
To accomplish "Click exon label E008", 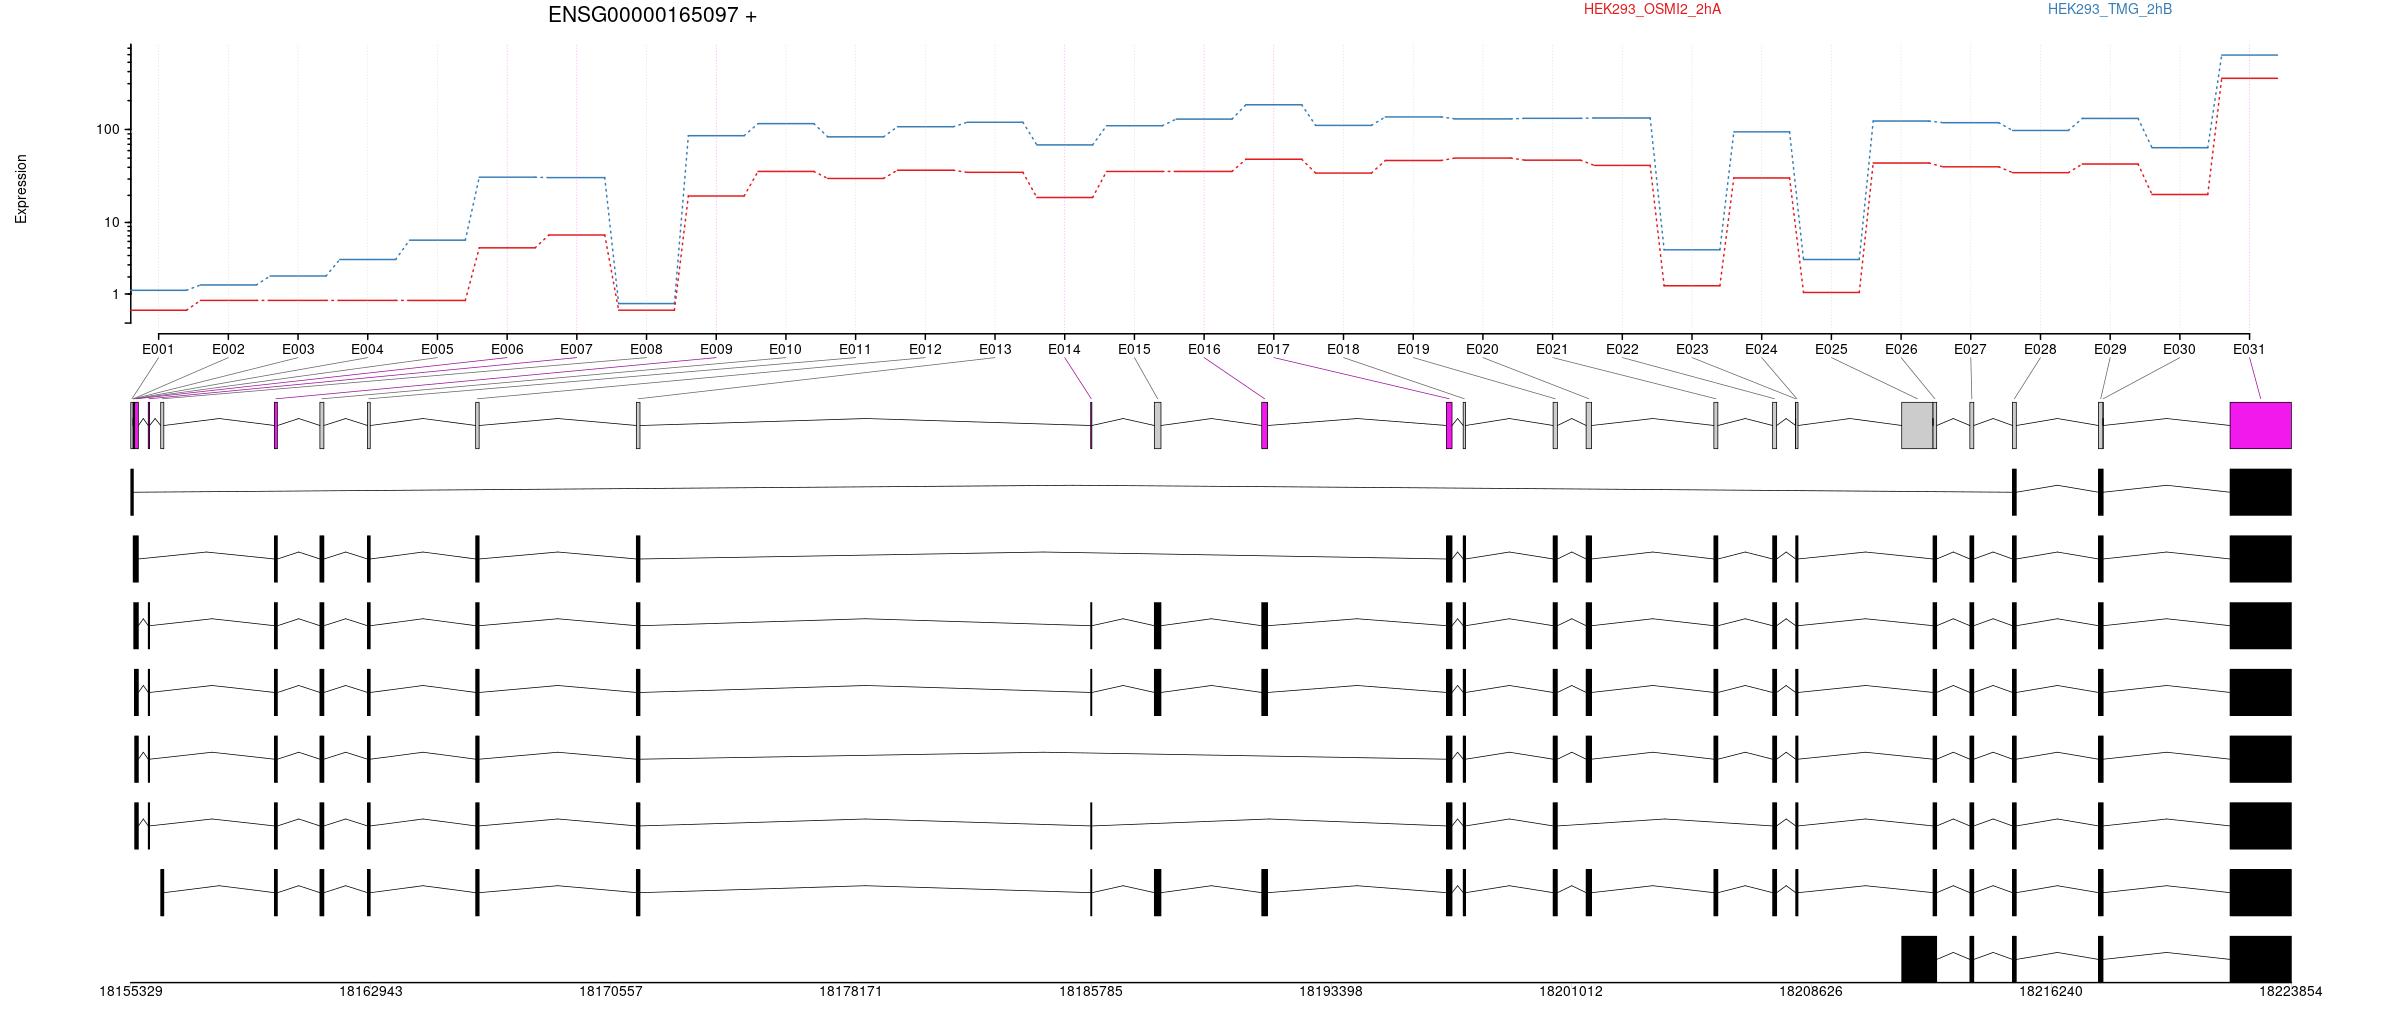I will coord(646,349).
